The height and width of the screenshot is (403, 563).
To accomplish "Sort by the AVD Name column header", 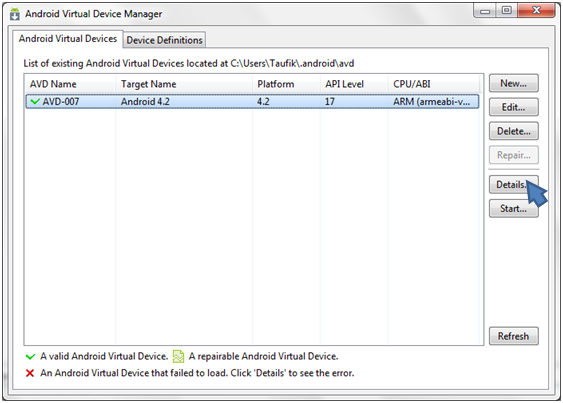I will [x=70, y=84].
